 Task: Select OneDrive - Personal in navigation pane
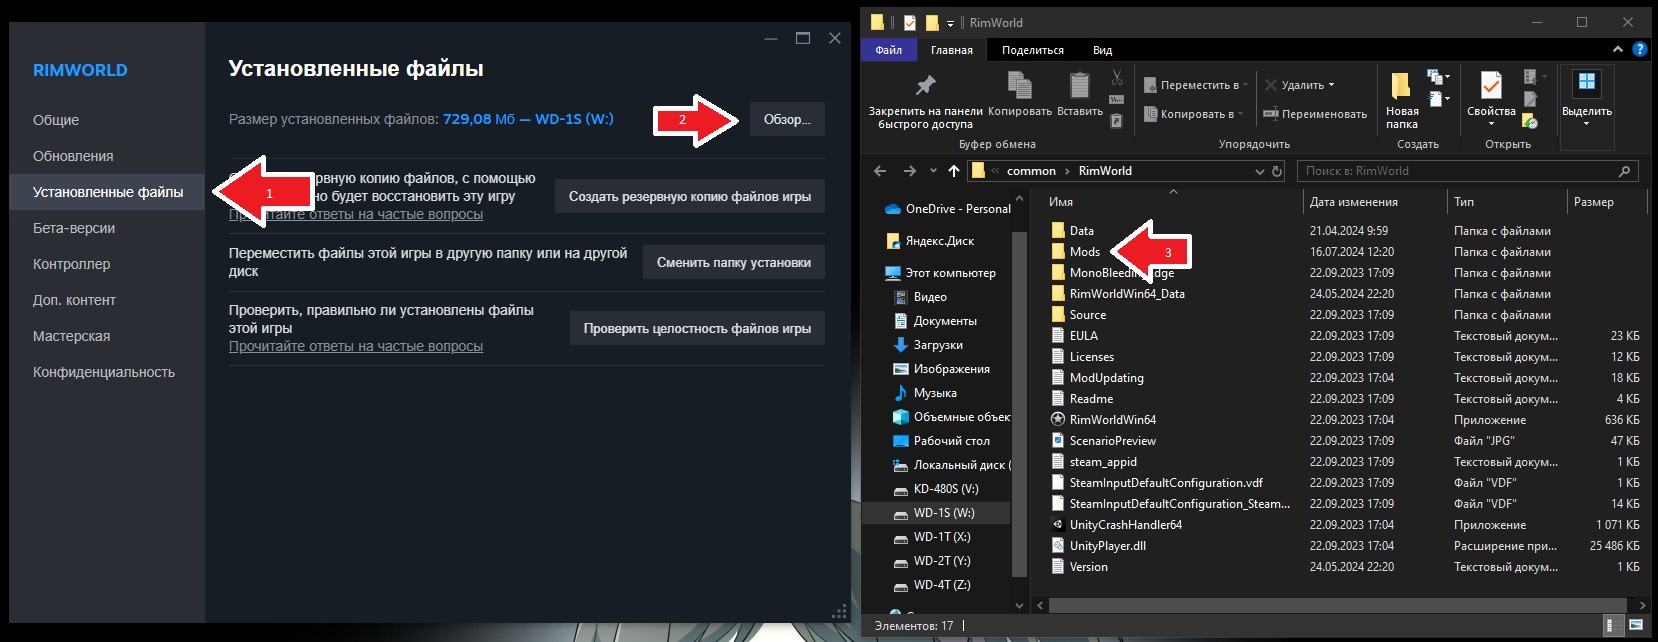click(948, 209)
